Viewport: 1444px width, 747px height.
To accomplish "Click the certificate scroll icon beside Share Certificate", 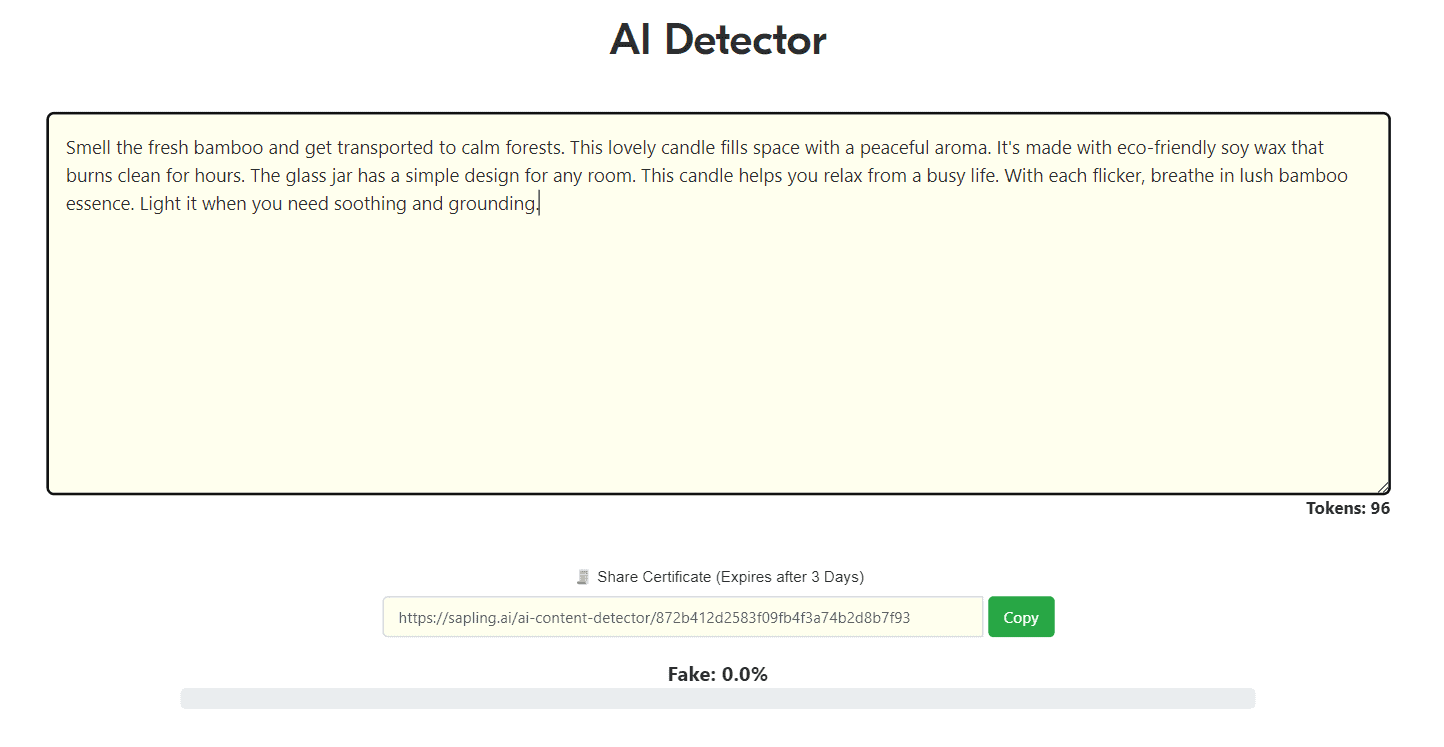I will [x=583, y=577].
